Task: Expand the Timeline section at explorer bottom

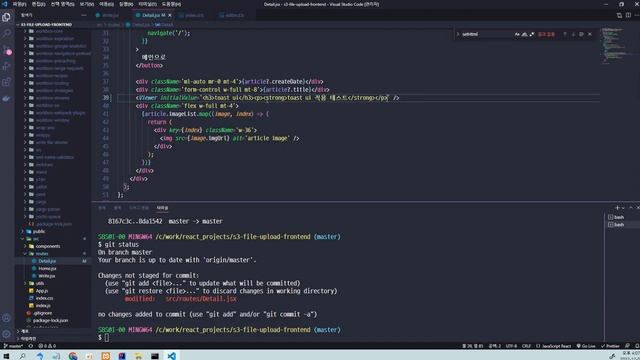Action: click(29, 339)
